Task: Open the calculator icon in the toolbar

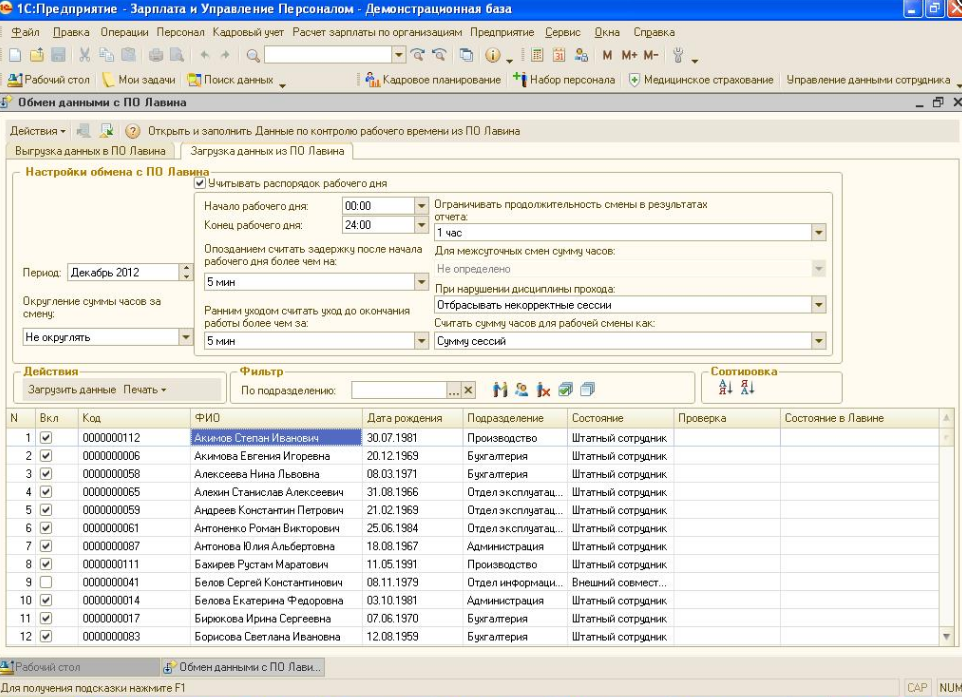Action: pos(538,55)
